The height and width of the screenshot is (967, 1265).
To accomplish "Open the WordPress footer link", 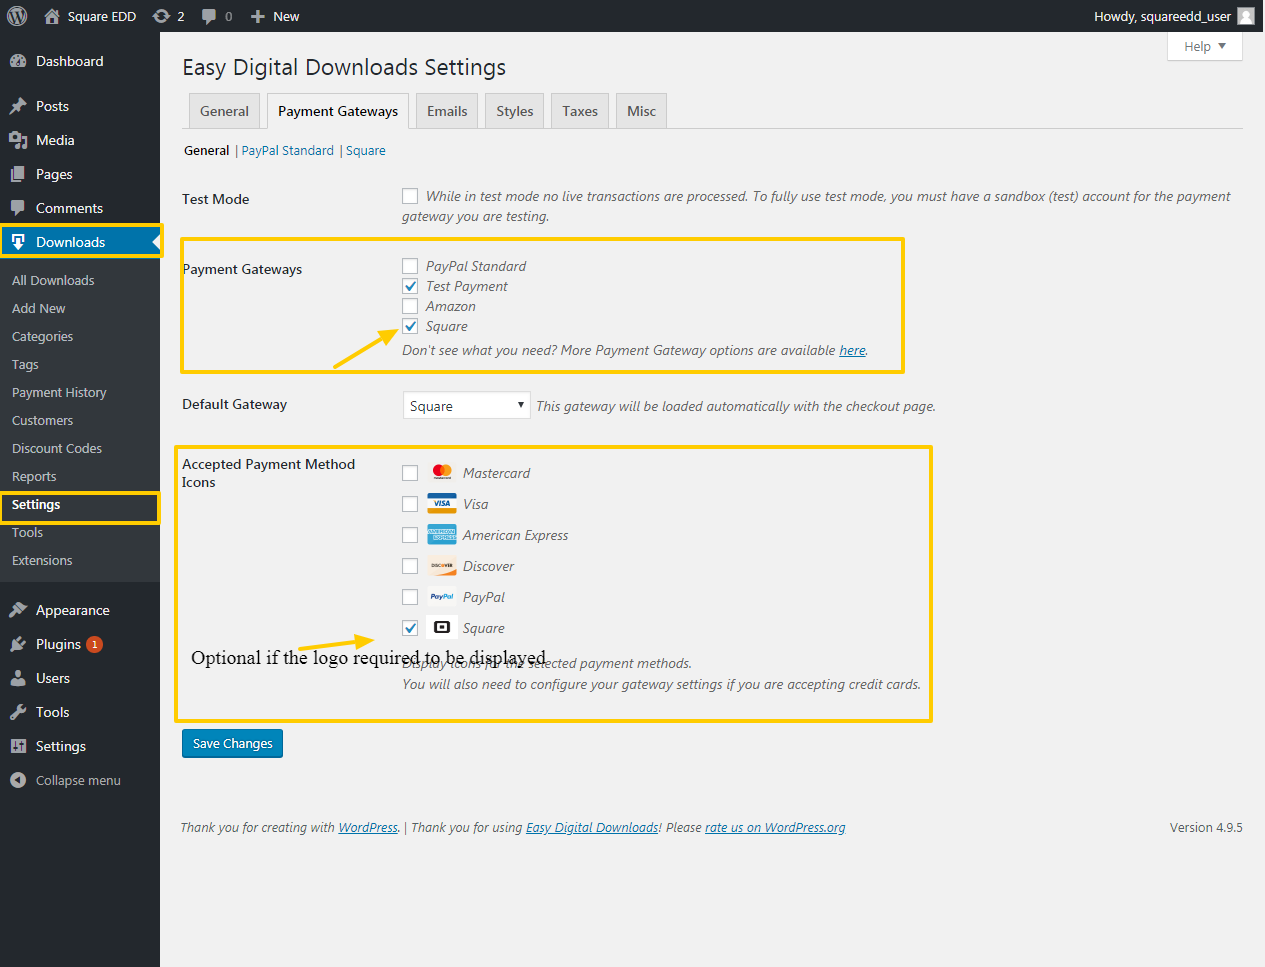I will 368,827.
